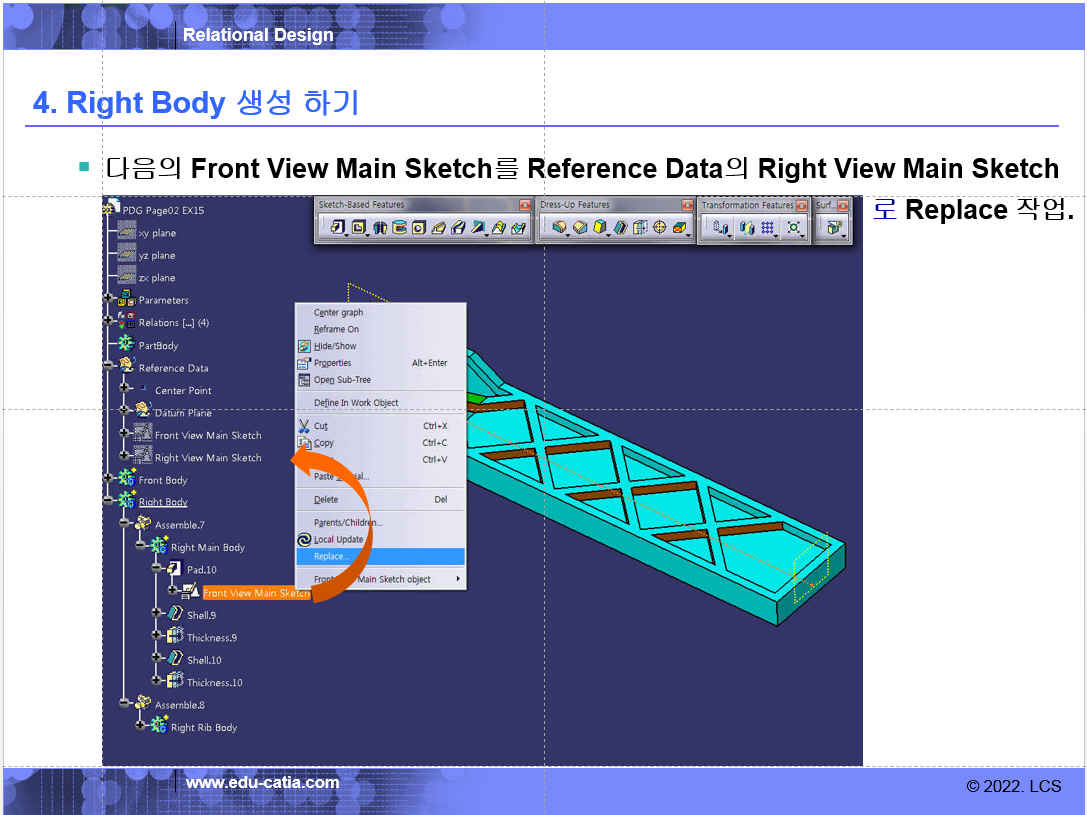The height and width of the screenshot is (815, 1087).
Task: Select Right View Main Sketch in tree
Action: [x=207, y=458]
